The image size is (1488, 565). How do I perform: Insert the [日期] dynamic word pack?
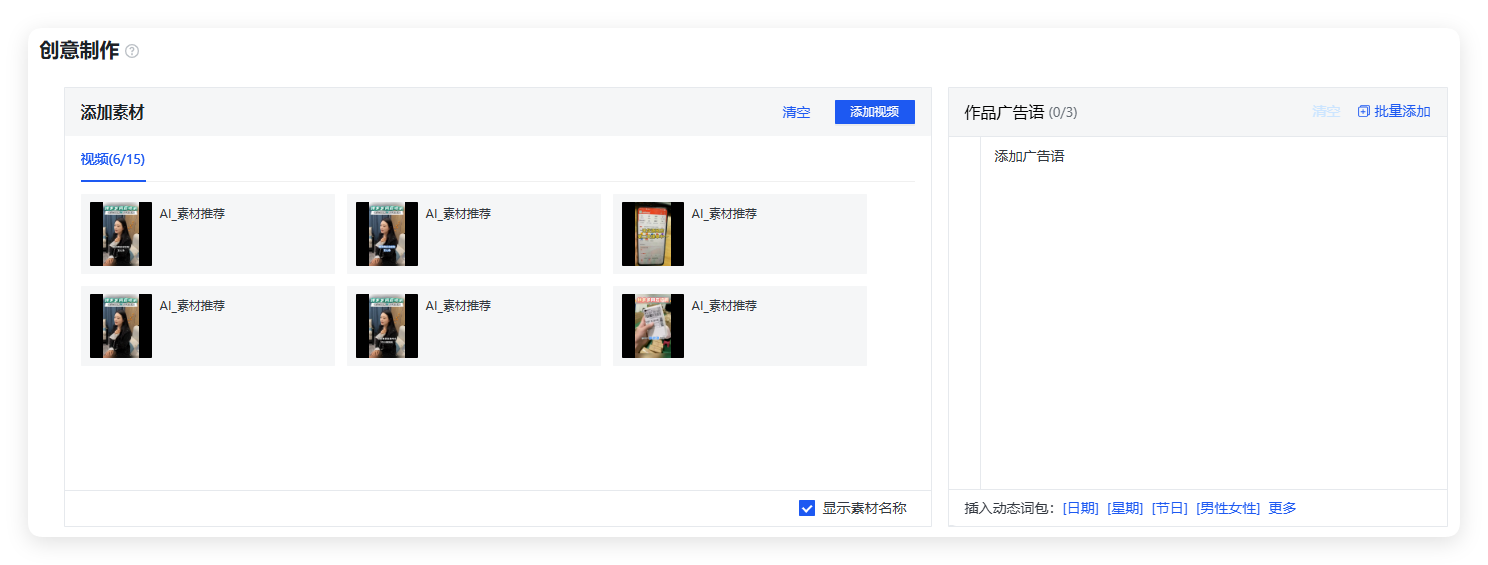coord(1080,508)
